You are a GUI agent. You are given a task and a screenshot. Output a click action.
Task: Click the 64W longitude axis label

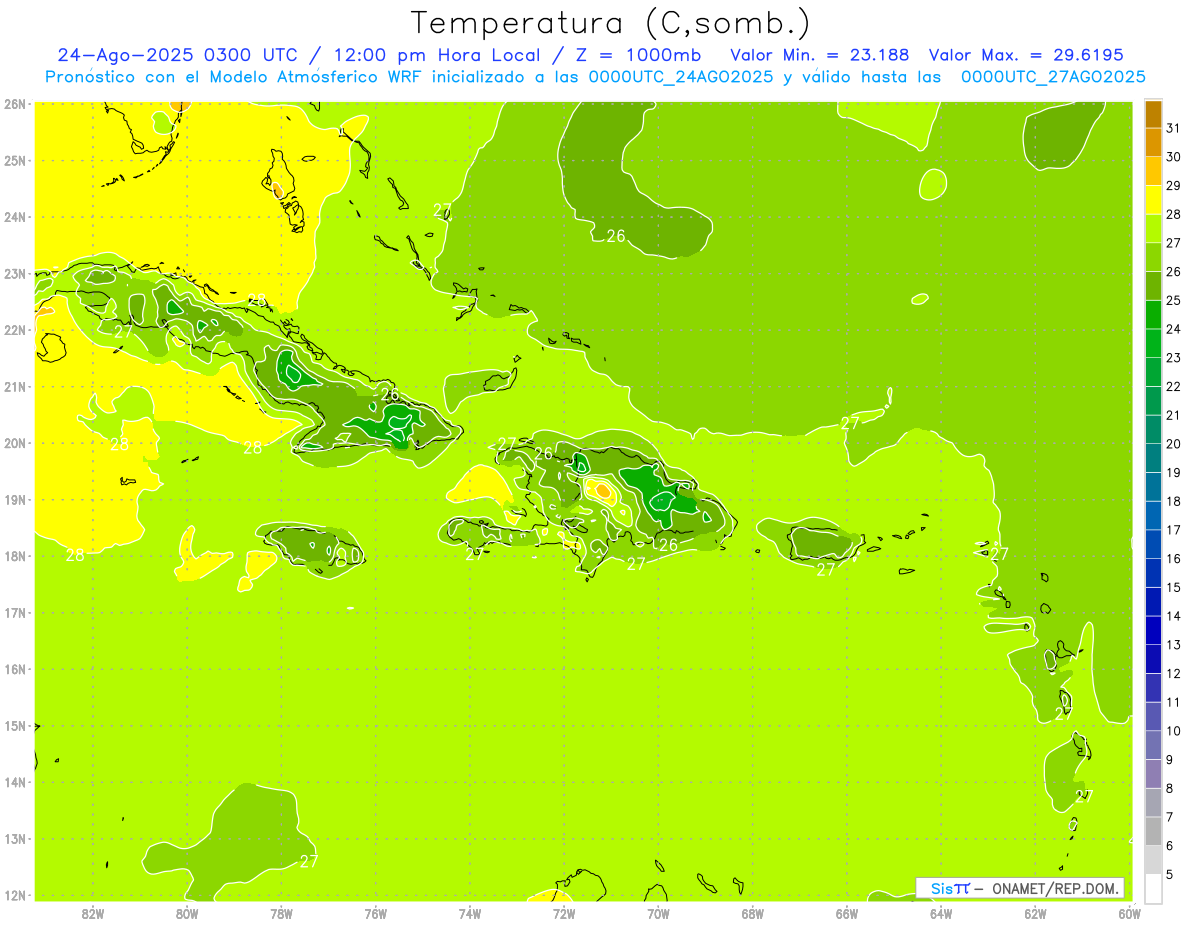click(x=941, y=913)
